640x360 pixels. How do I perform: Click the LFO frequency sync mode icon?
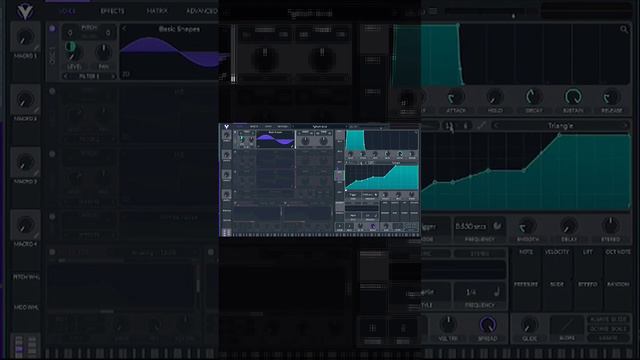tap(498, 226)
